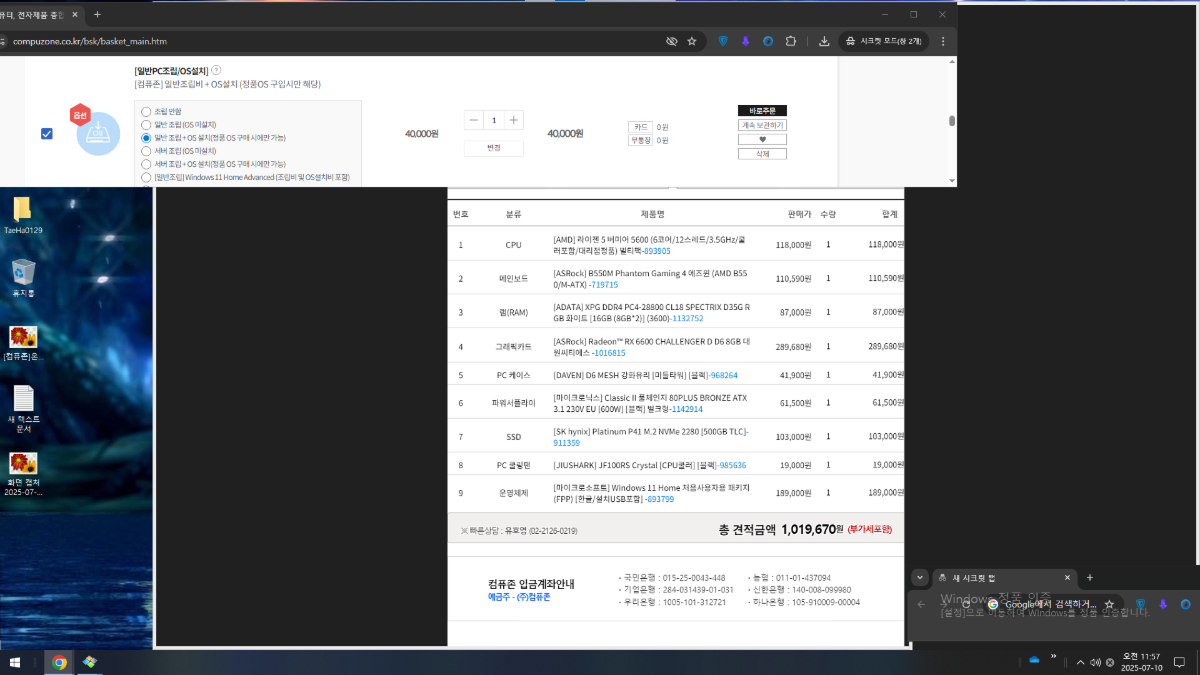The width and height of the screenshot is (1200, 675).
Task: Open the Chrome three-dot menu
Action: (942, 41)
